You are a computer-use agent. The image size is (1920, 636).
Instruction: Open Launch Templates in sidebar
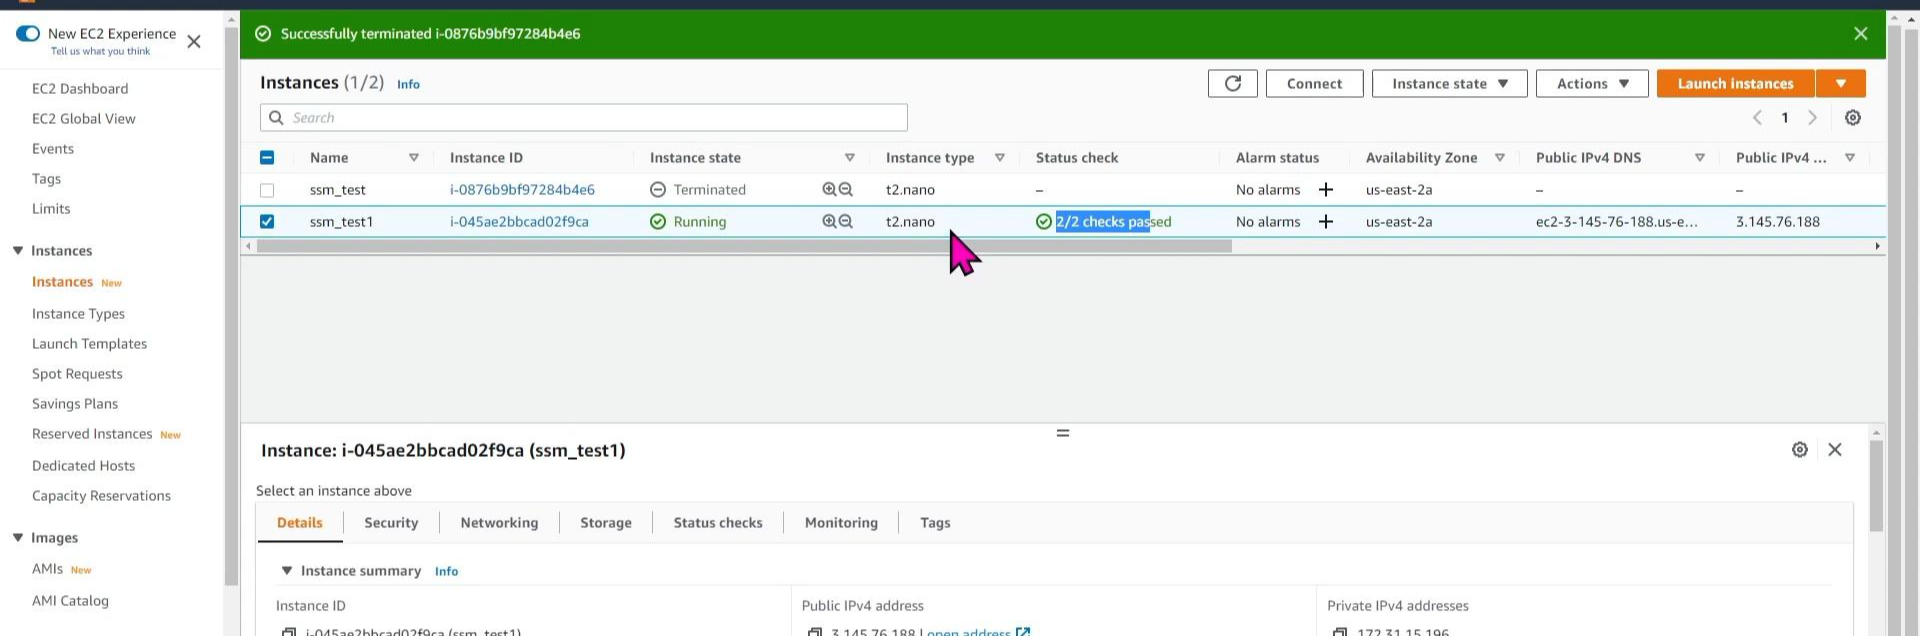coord(89,344)
